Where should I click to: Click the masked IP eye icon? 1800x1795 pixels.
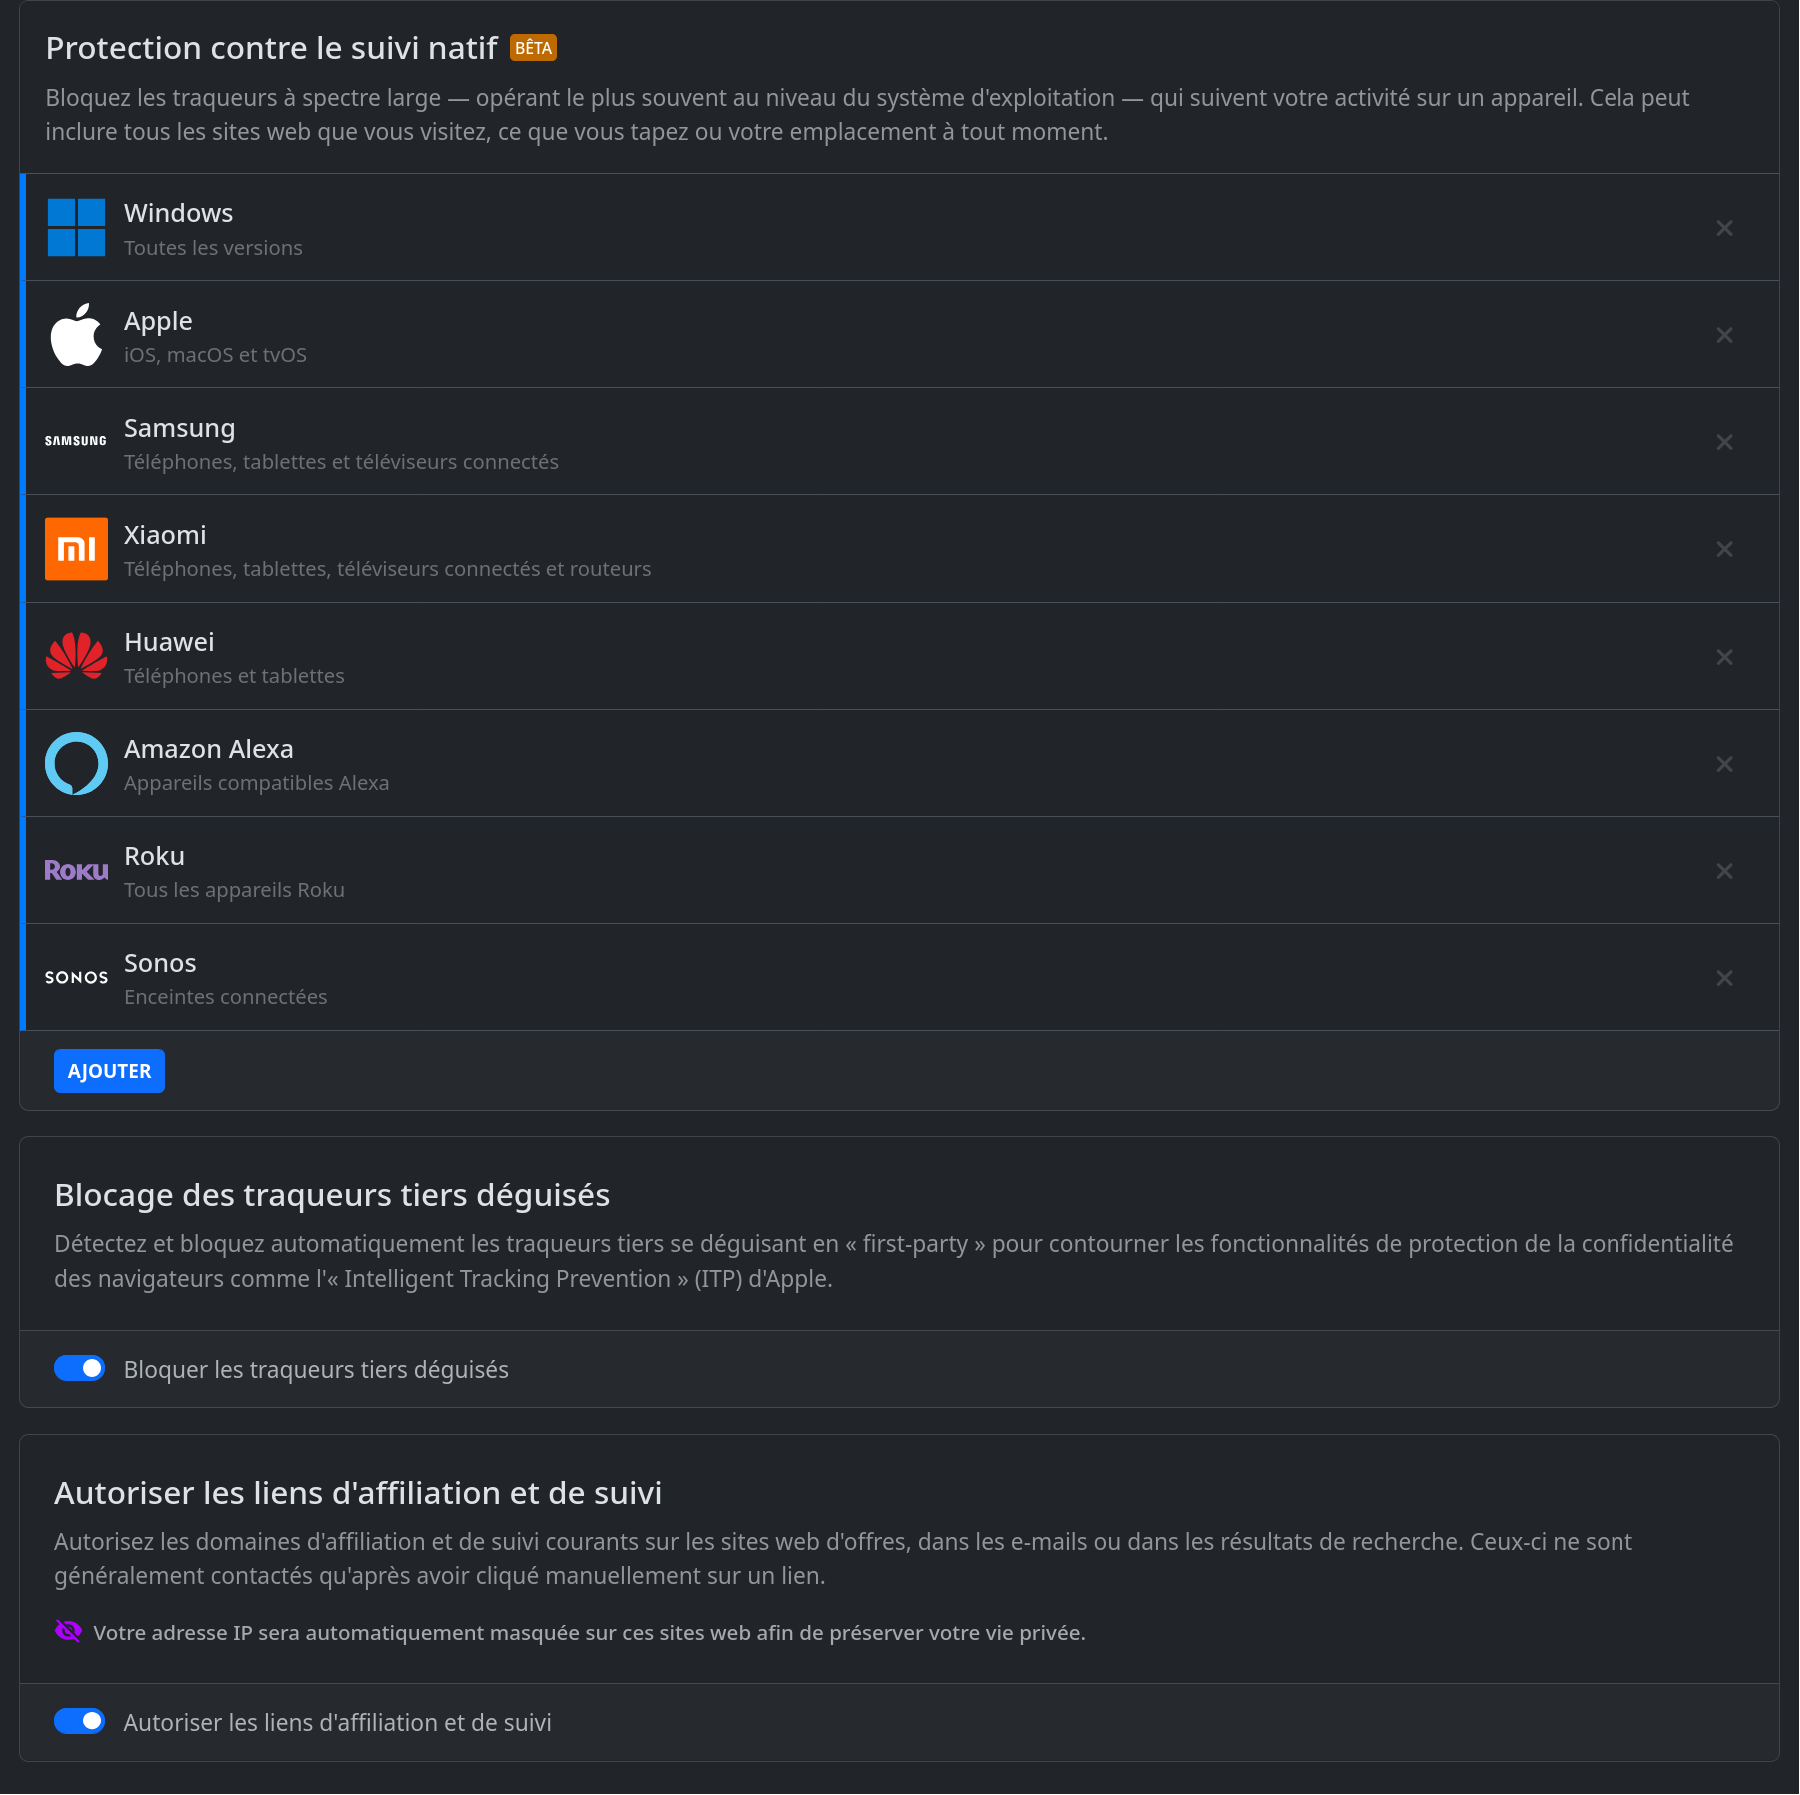point(68,1632)
